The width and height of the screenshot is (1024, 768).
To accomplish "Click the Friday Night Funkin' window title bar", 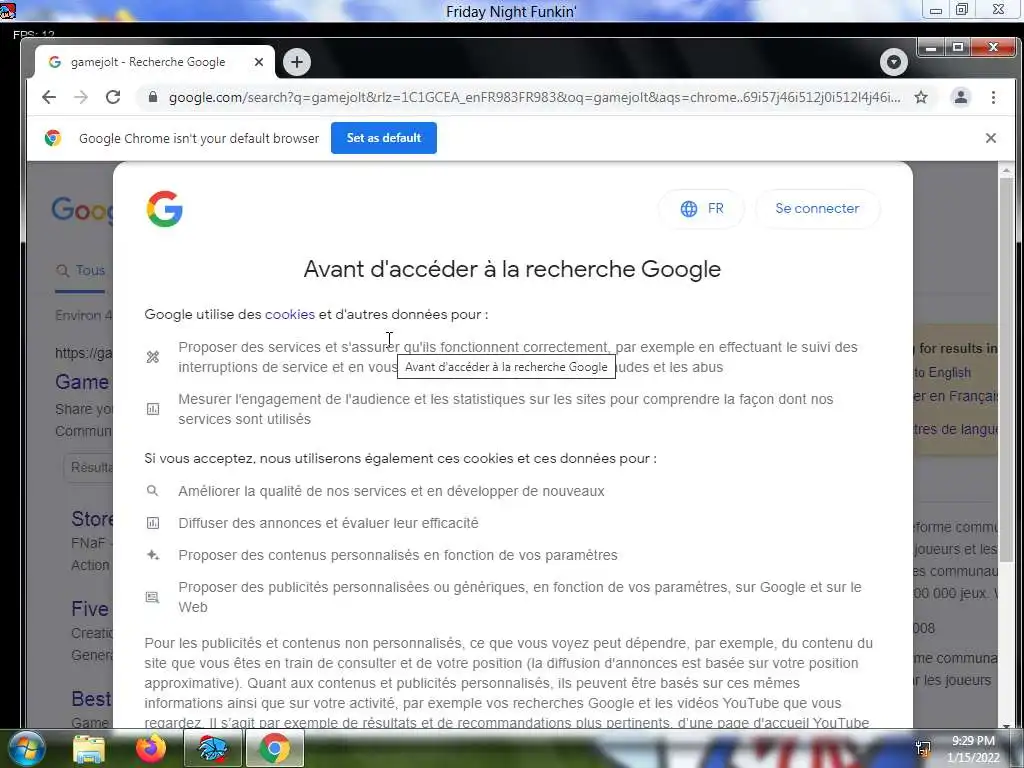I will click(511, 11).
